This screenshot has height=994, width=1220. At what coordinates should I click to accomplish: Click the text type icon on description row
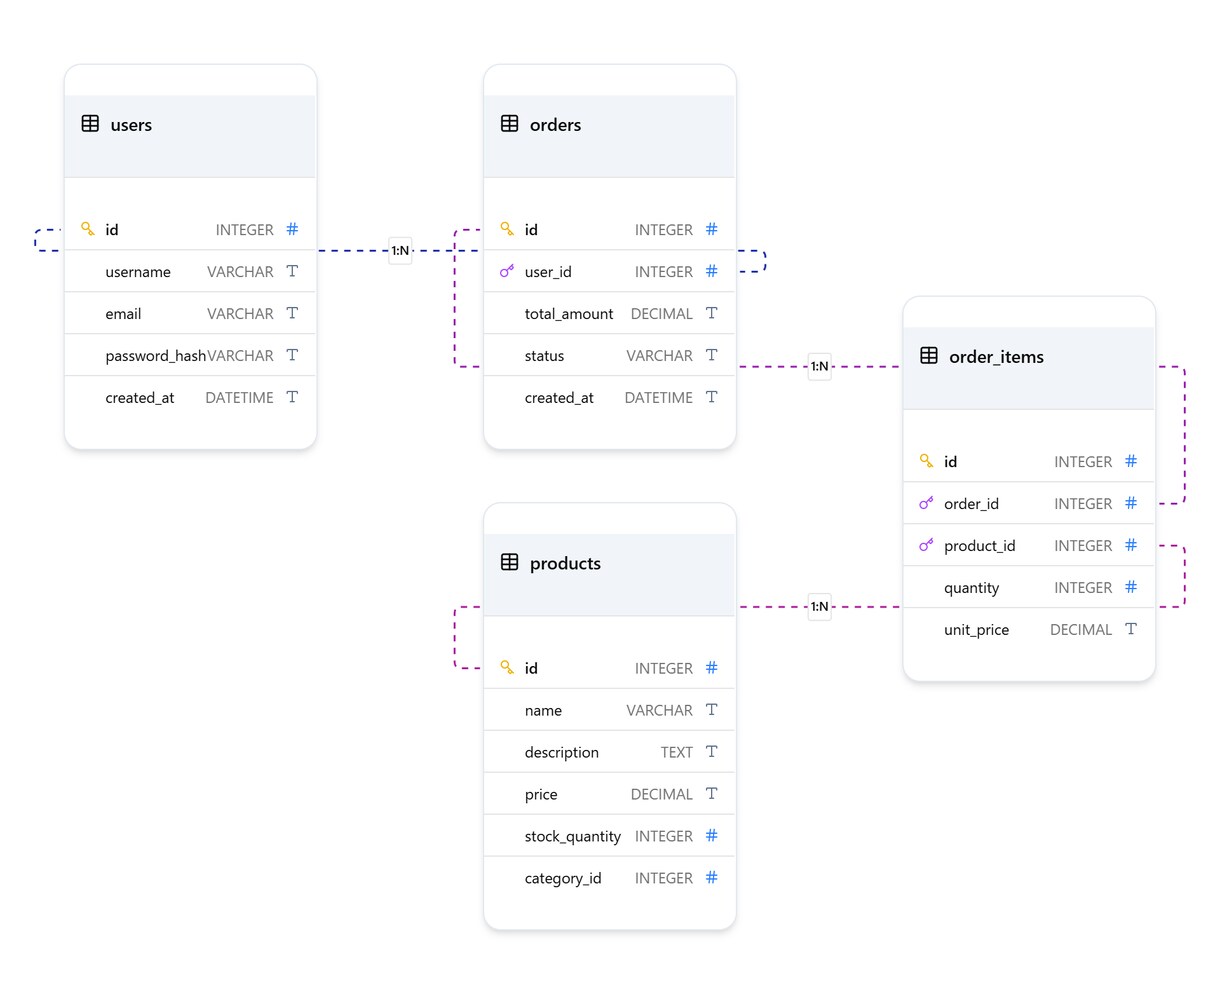click(x=711, y=751)
